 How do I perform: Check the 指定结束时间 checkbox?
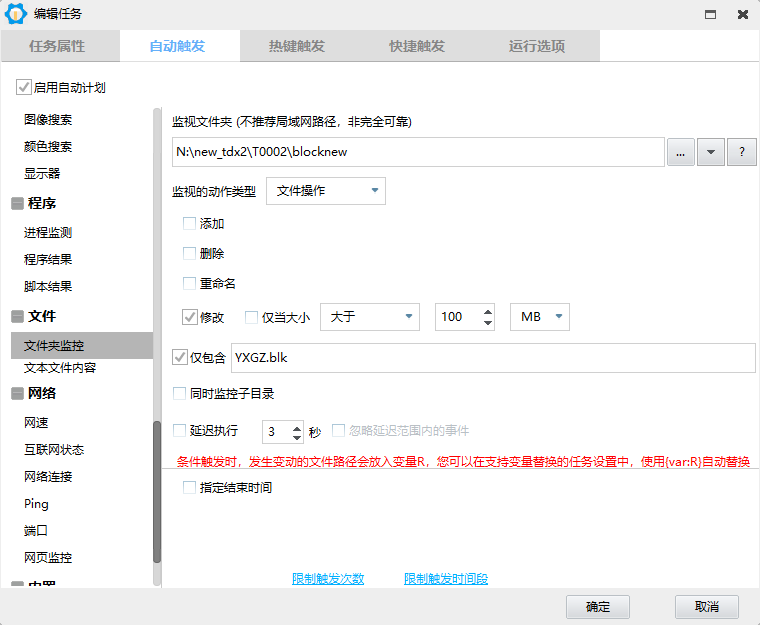[x=189, y=487]
